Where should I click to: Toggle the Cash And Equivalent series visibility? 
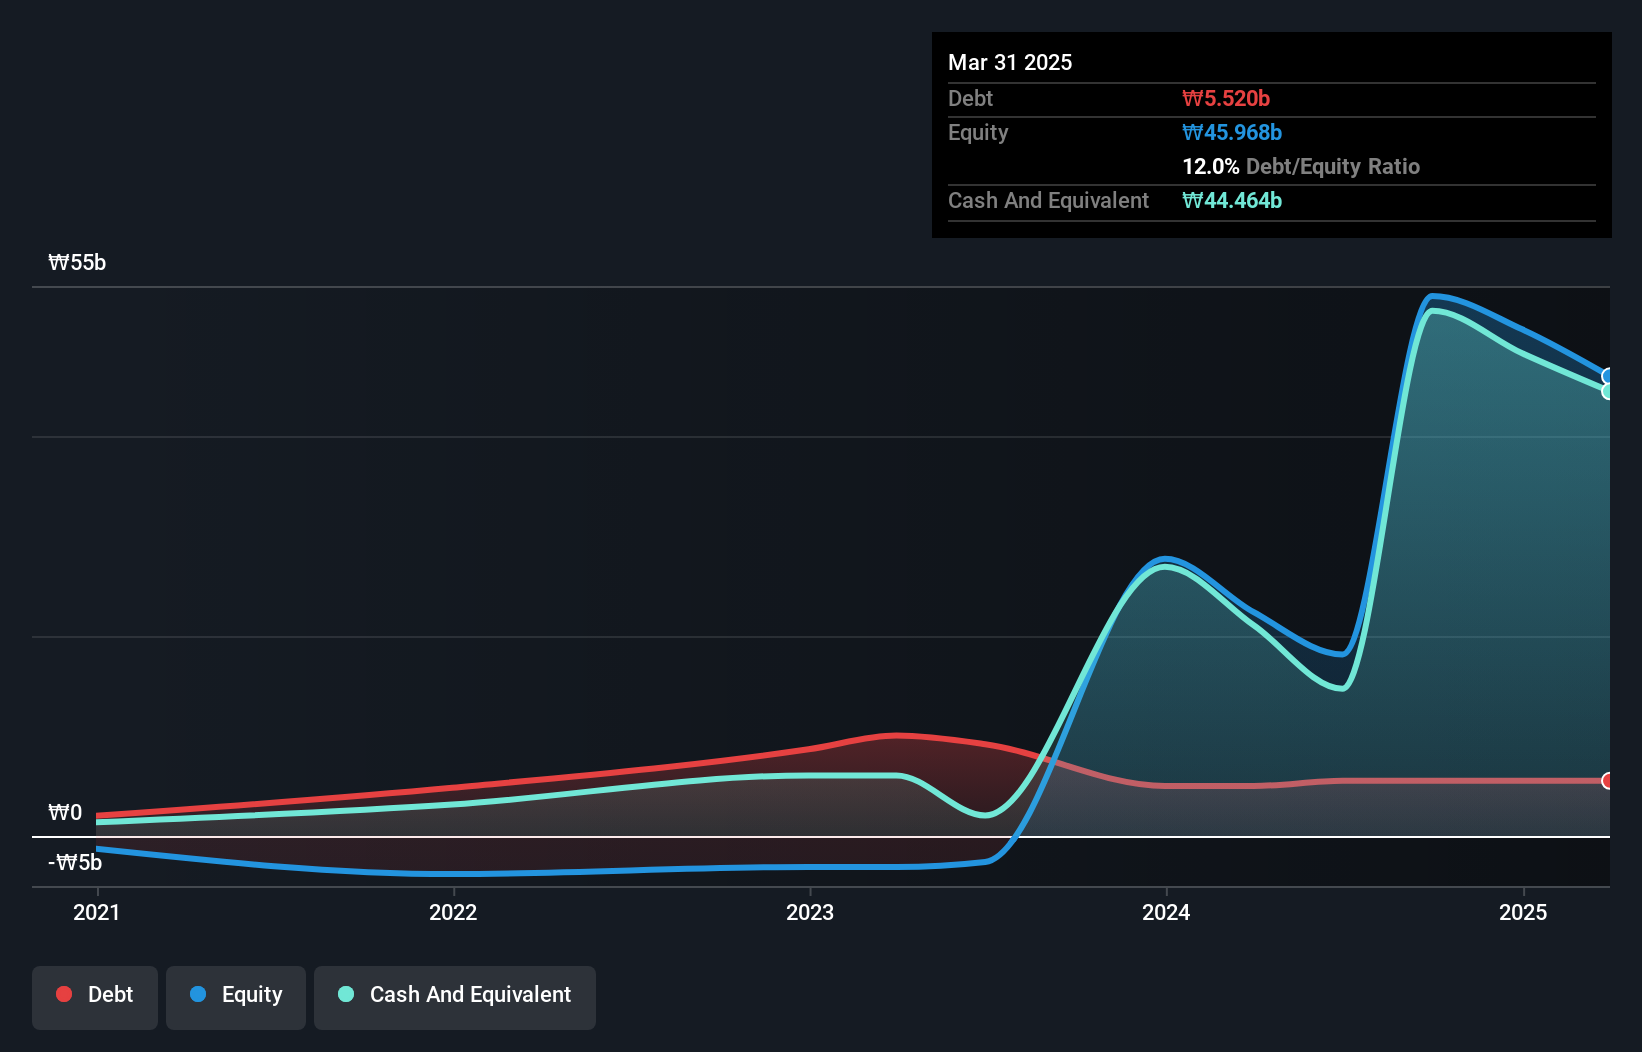(455, 994)
